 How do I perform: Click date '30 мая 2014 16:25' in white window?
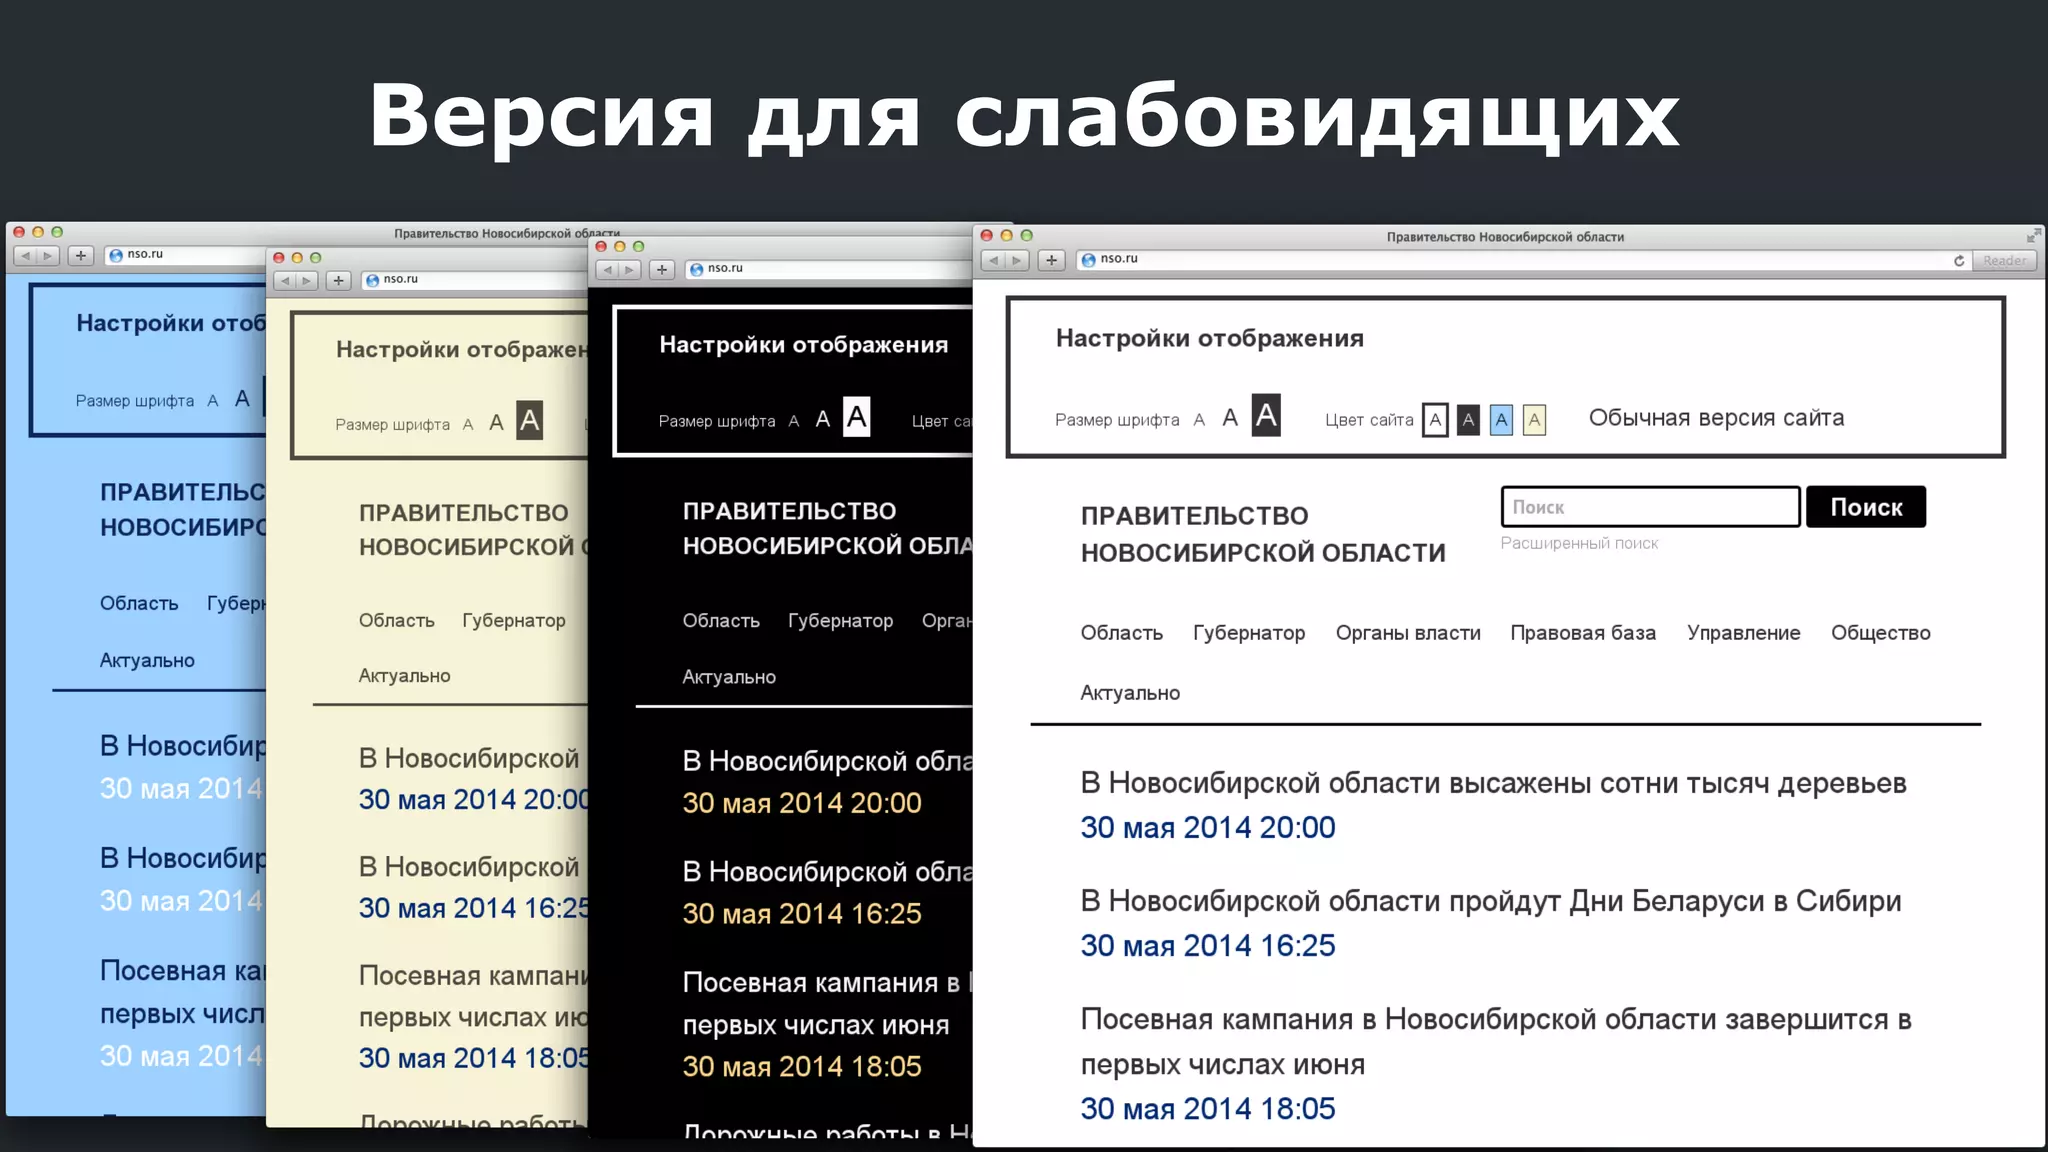(1208, 946)
